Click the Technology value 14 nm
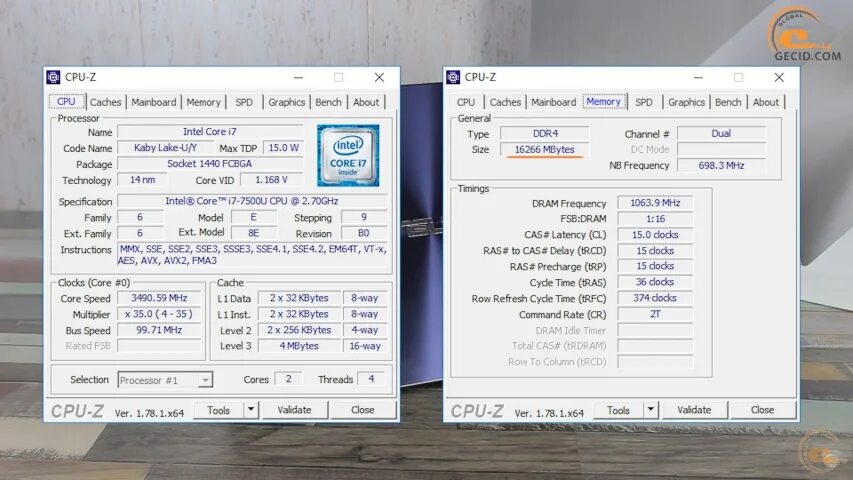 (143, 180)
